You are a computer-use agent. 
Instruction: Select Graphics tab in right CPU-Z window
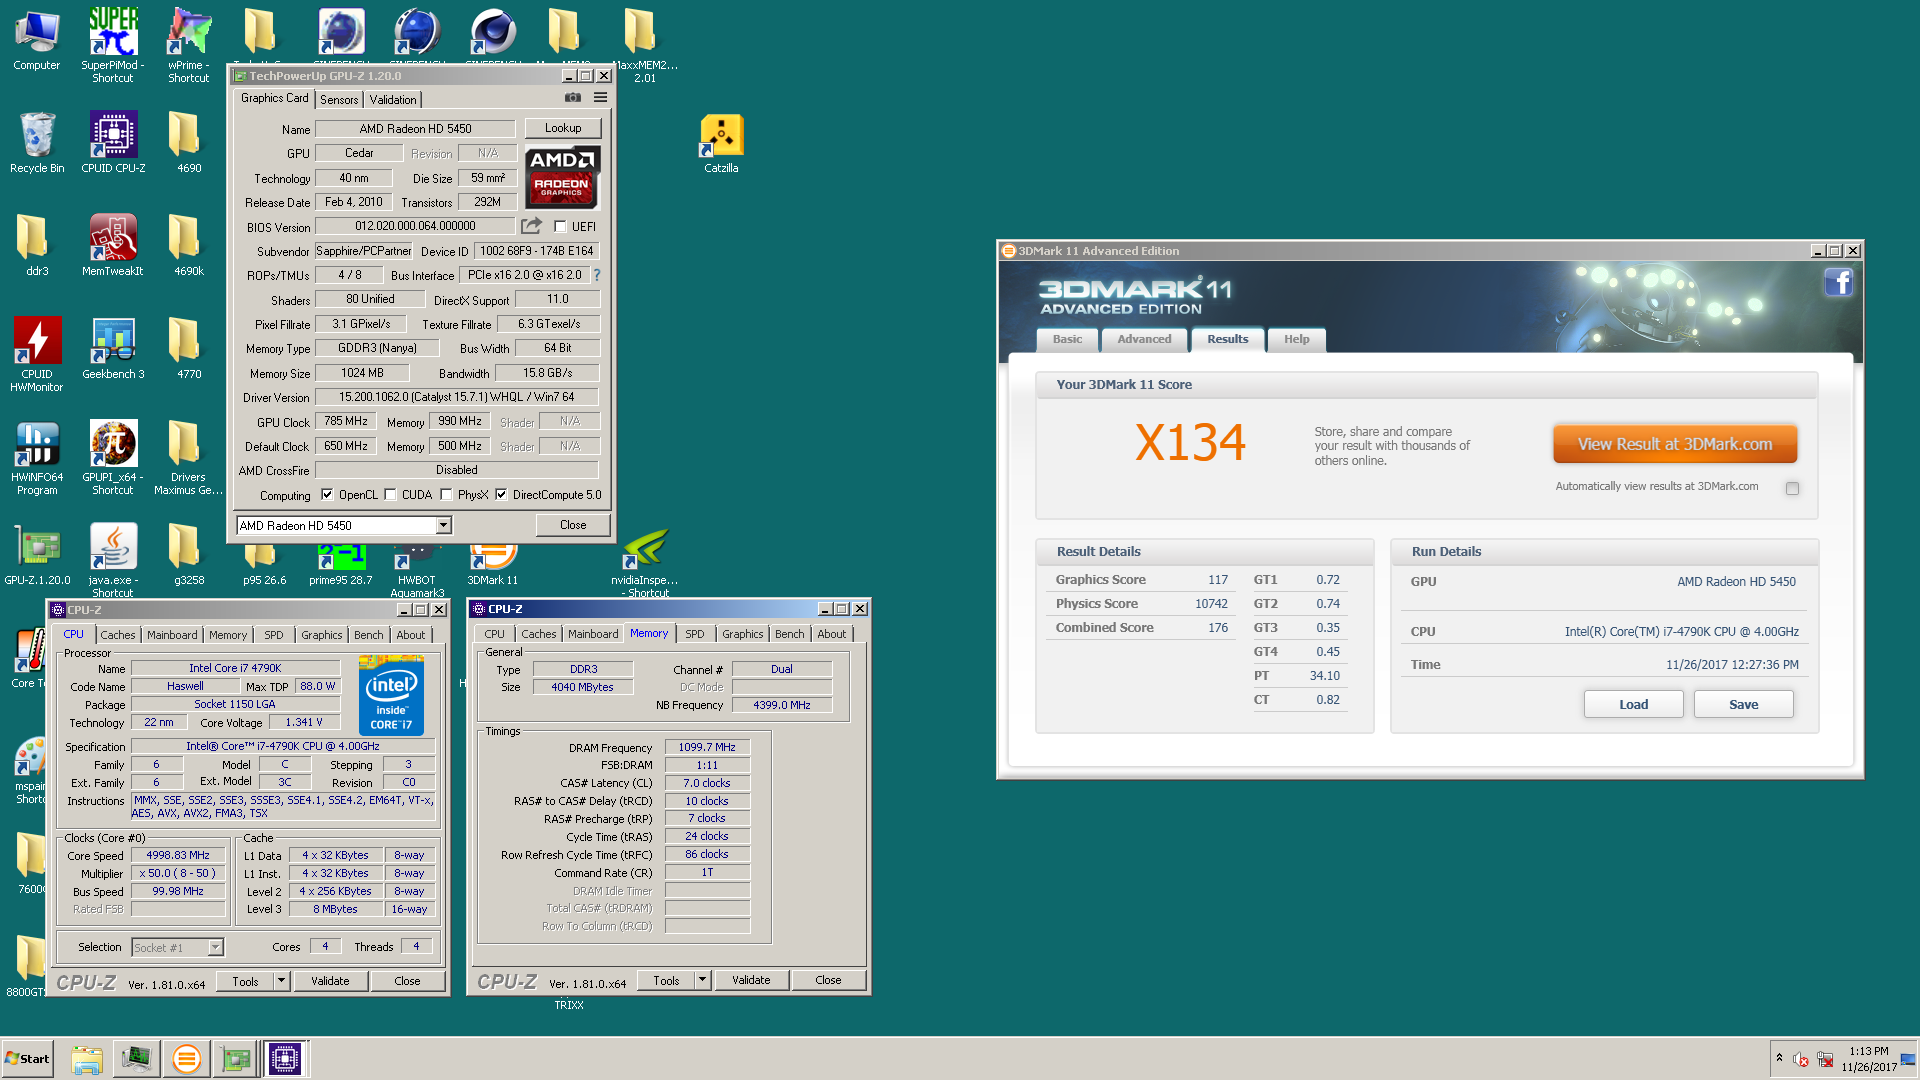tap(743, 634)
